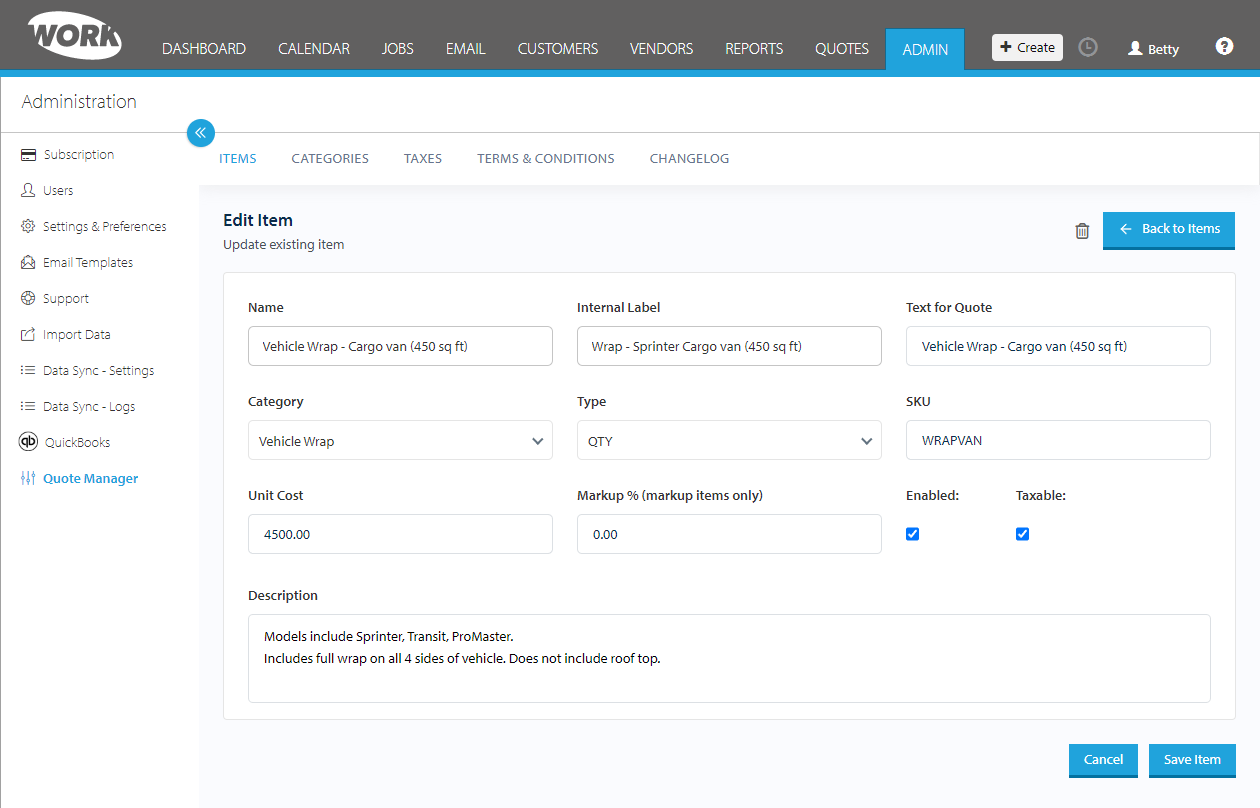Open the REPORTS menu item

click(x=754, y=49)
